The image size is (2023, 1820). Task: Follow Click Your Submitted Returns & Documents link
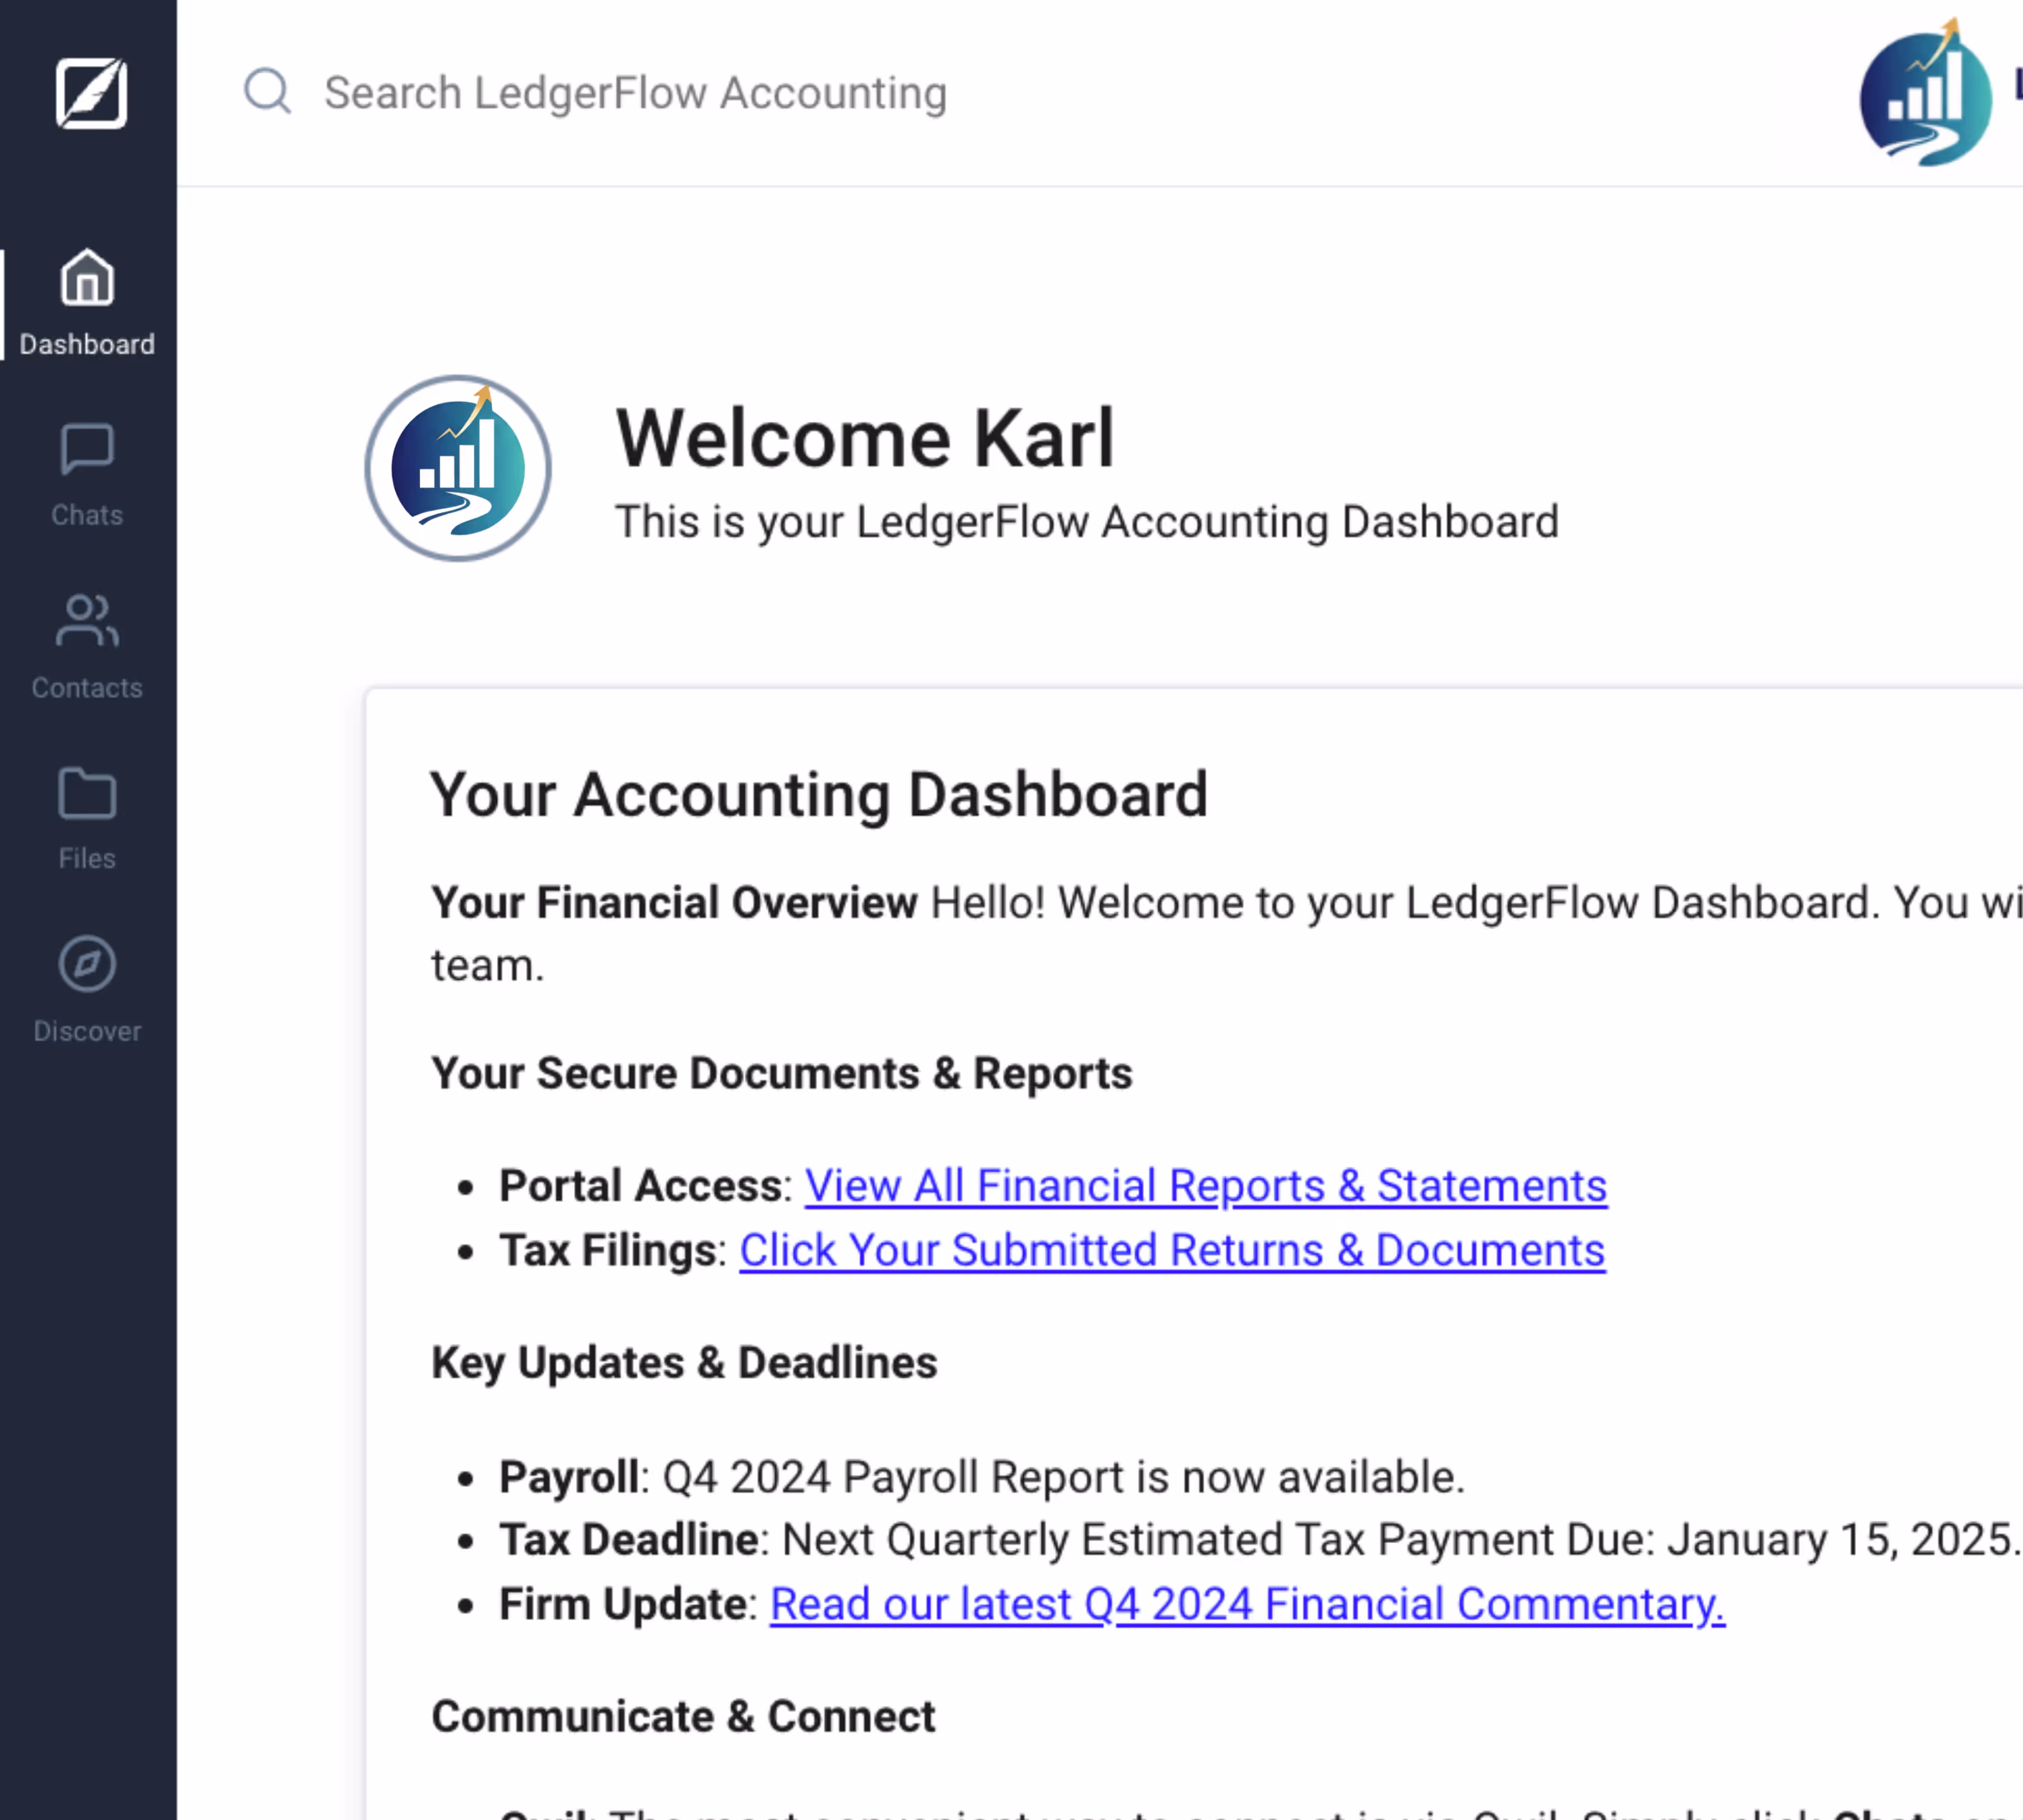coord(1172,1251)
